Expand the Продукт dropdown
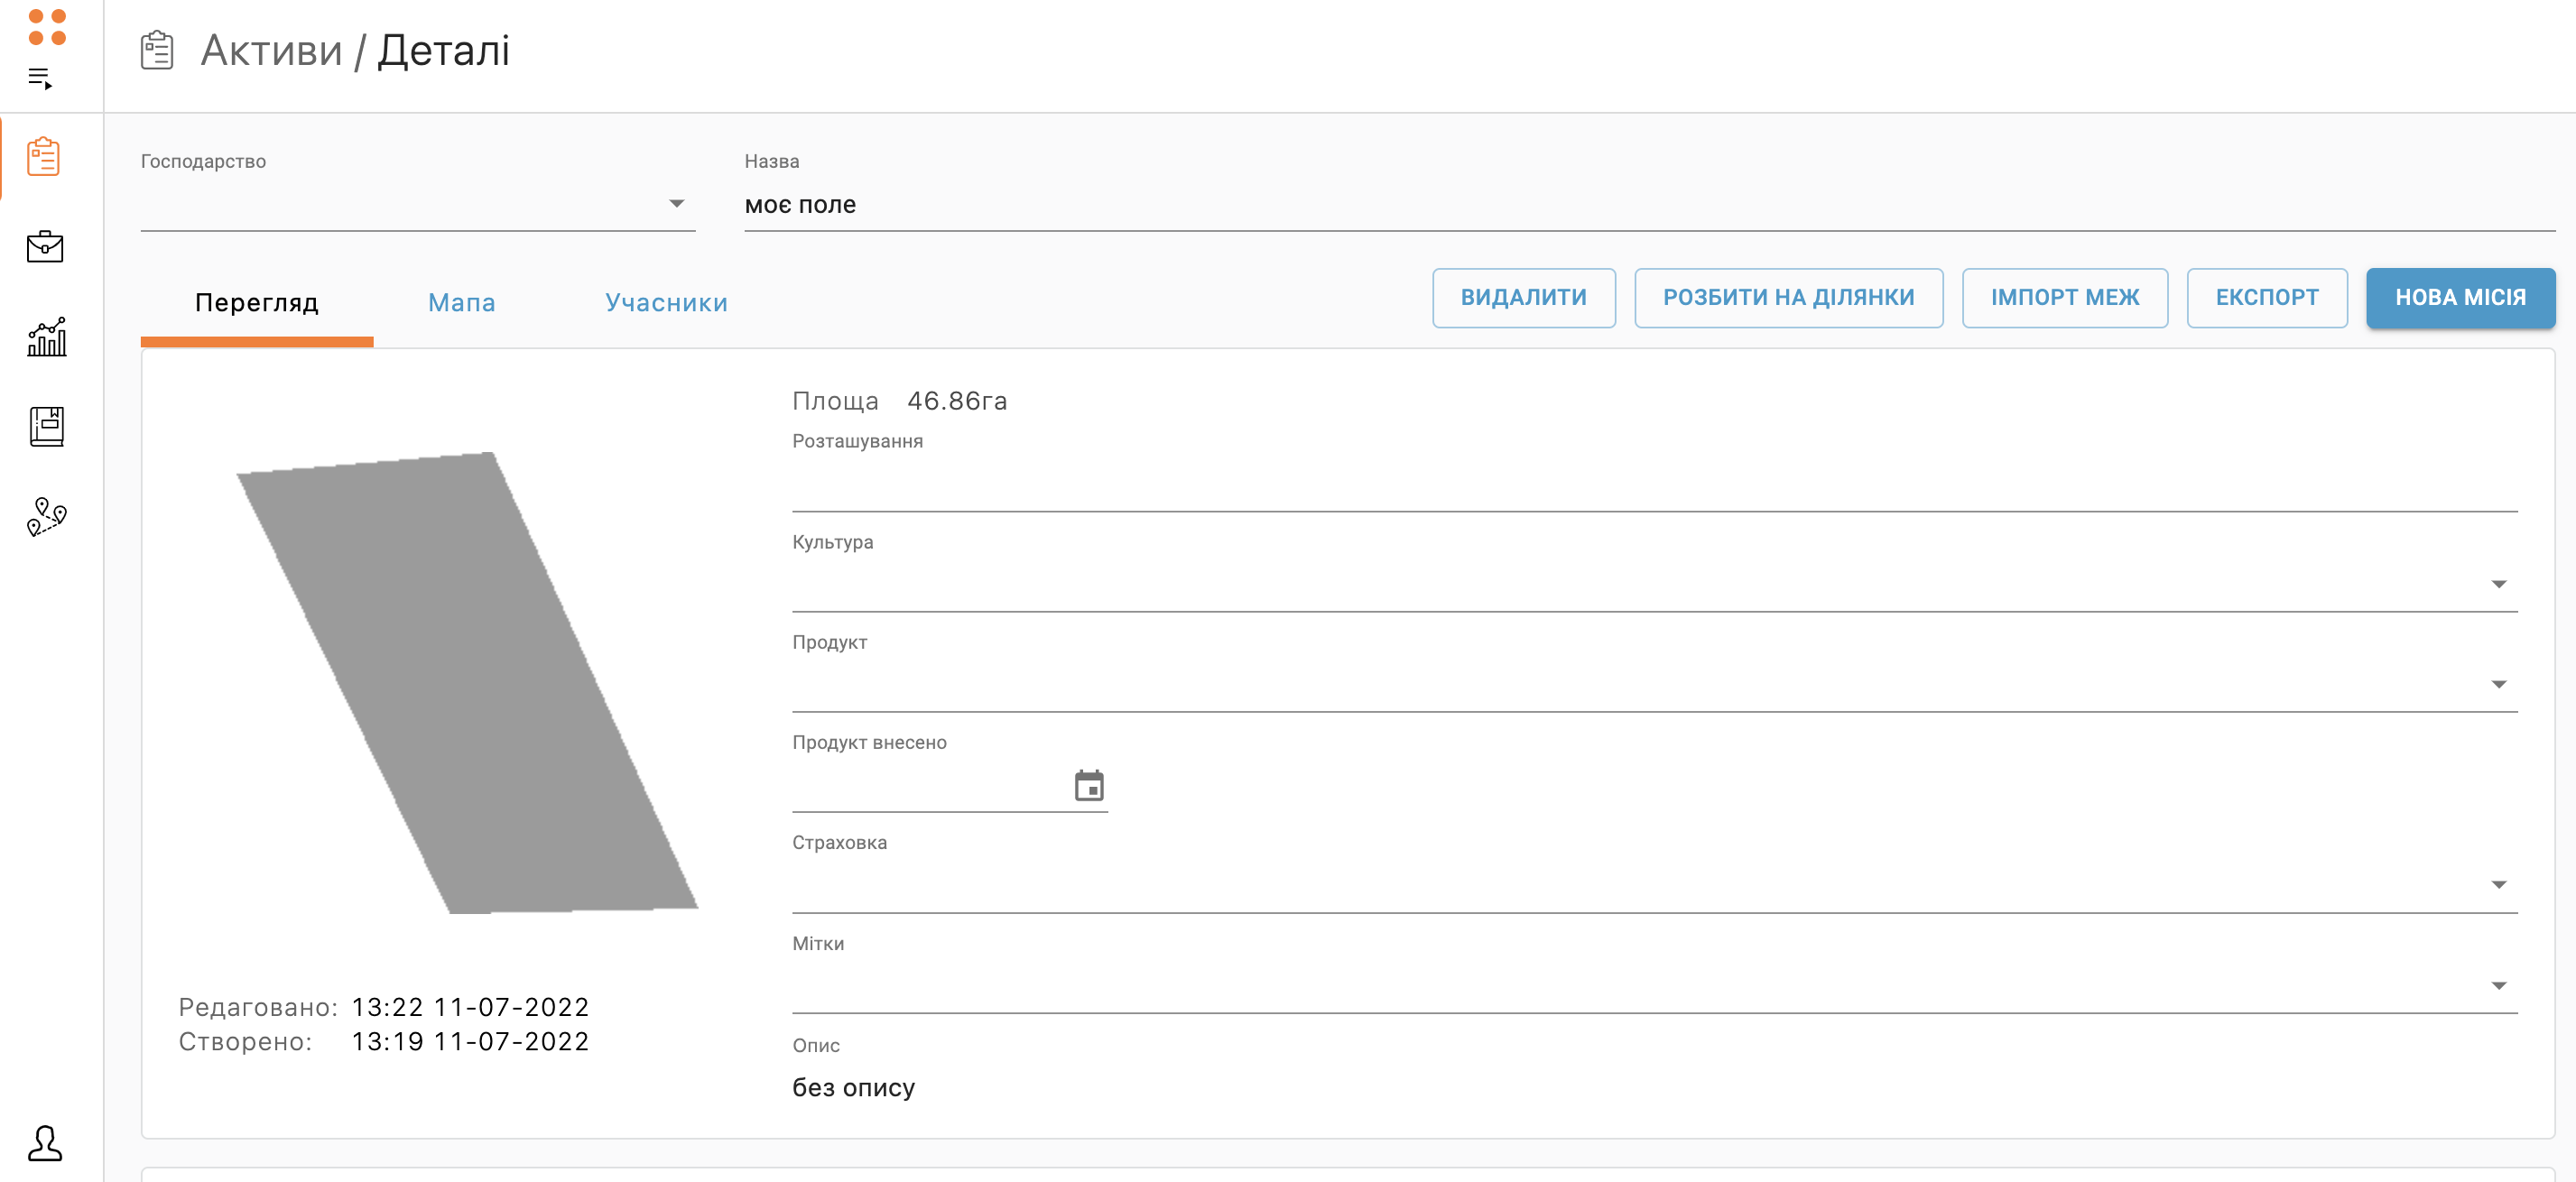This screenshot has width=2576, height=1182. [x=2497, y=684]
